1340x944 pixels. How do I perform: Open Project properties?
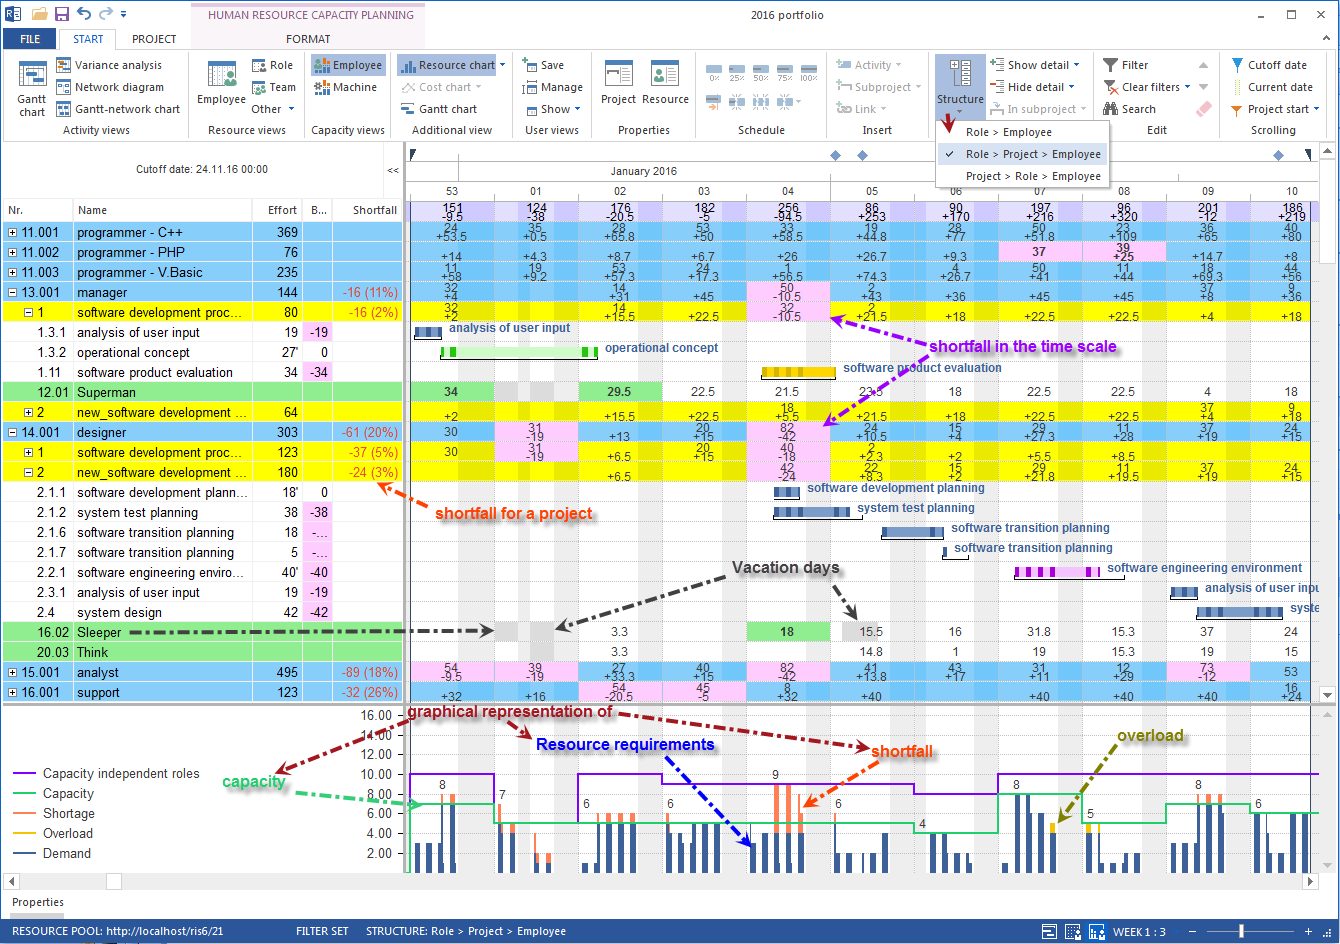pos(618,84)
